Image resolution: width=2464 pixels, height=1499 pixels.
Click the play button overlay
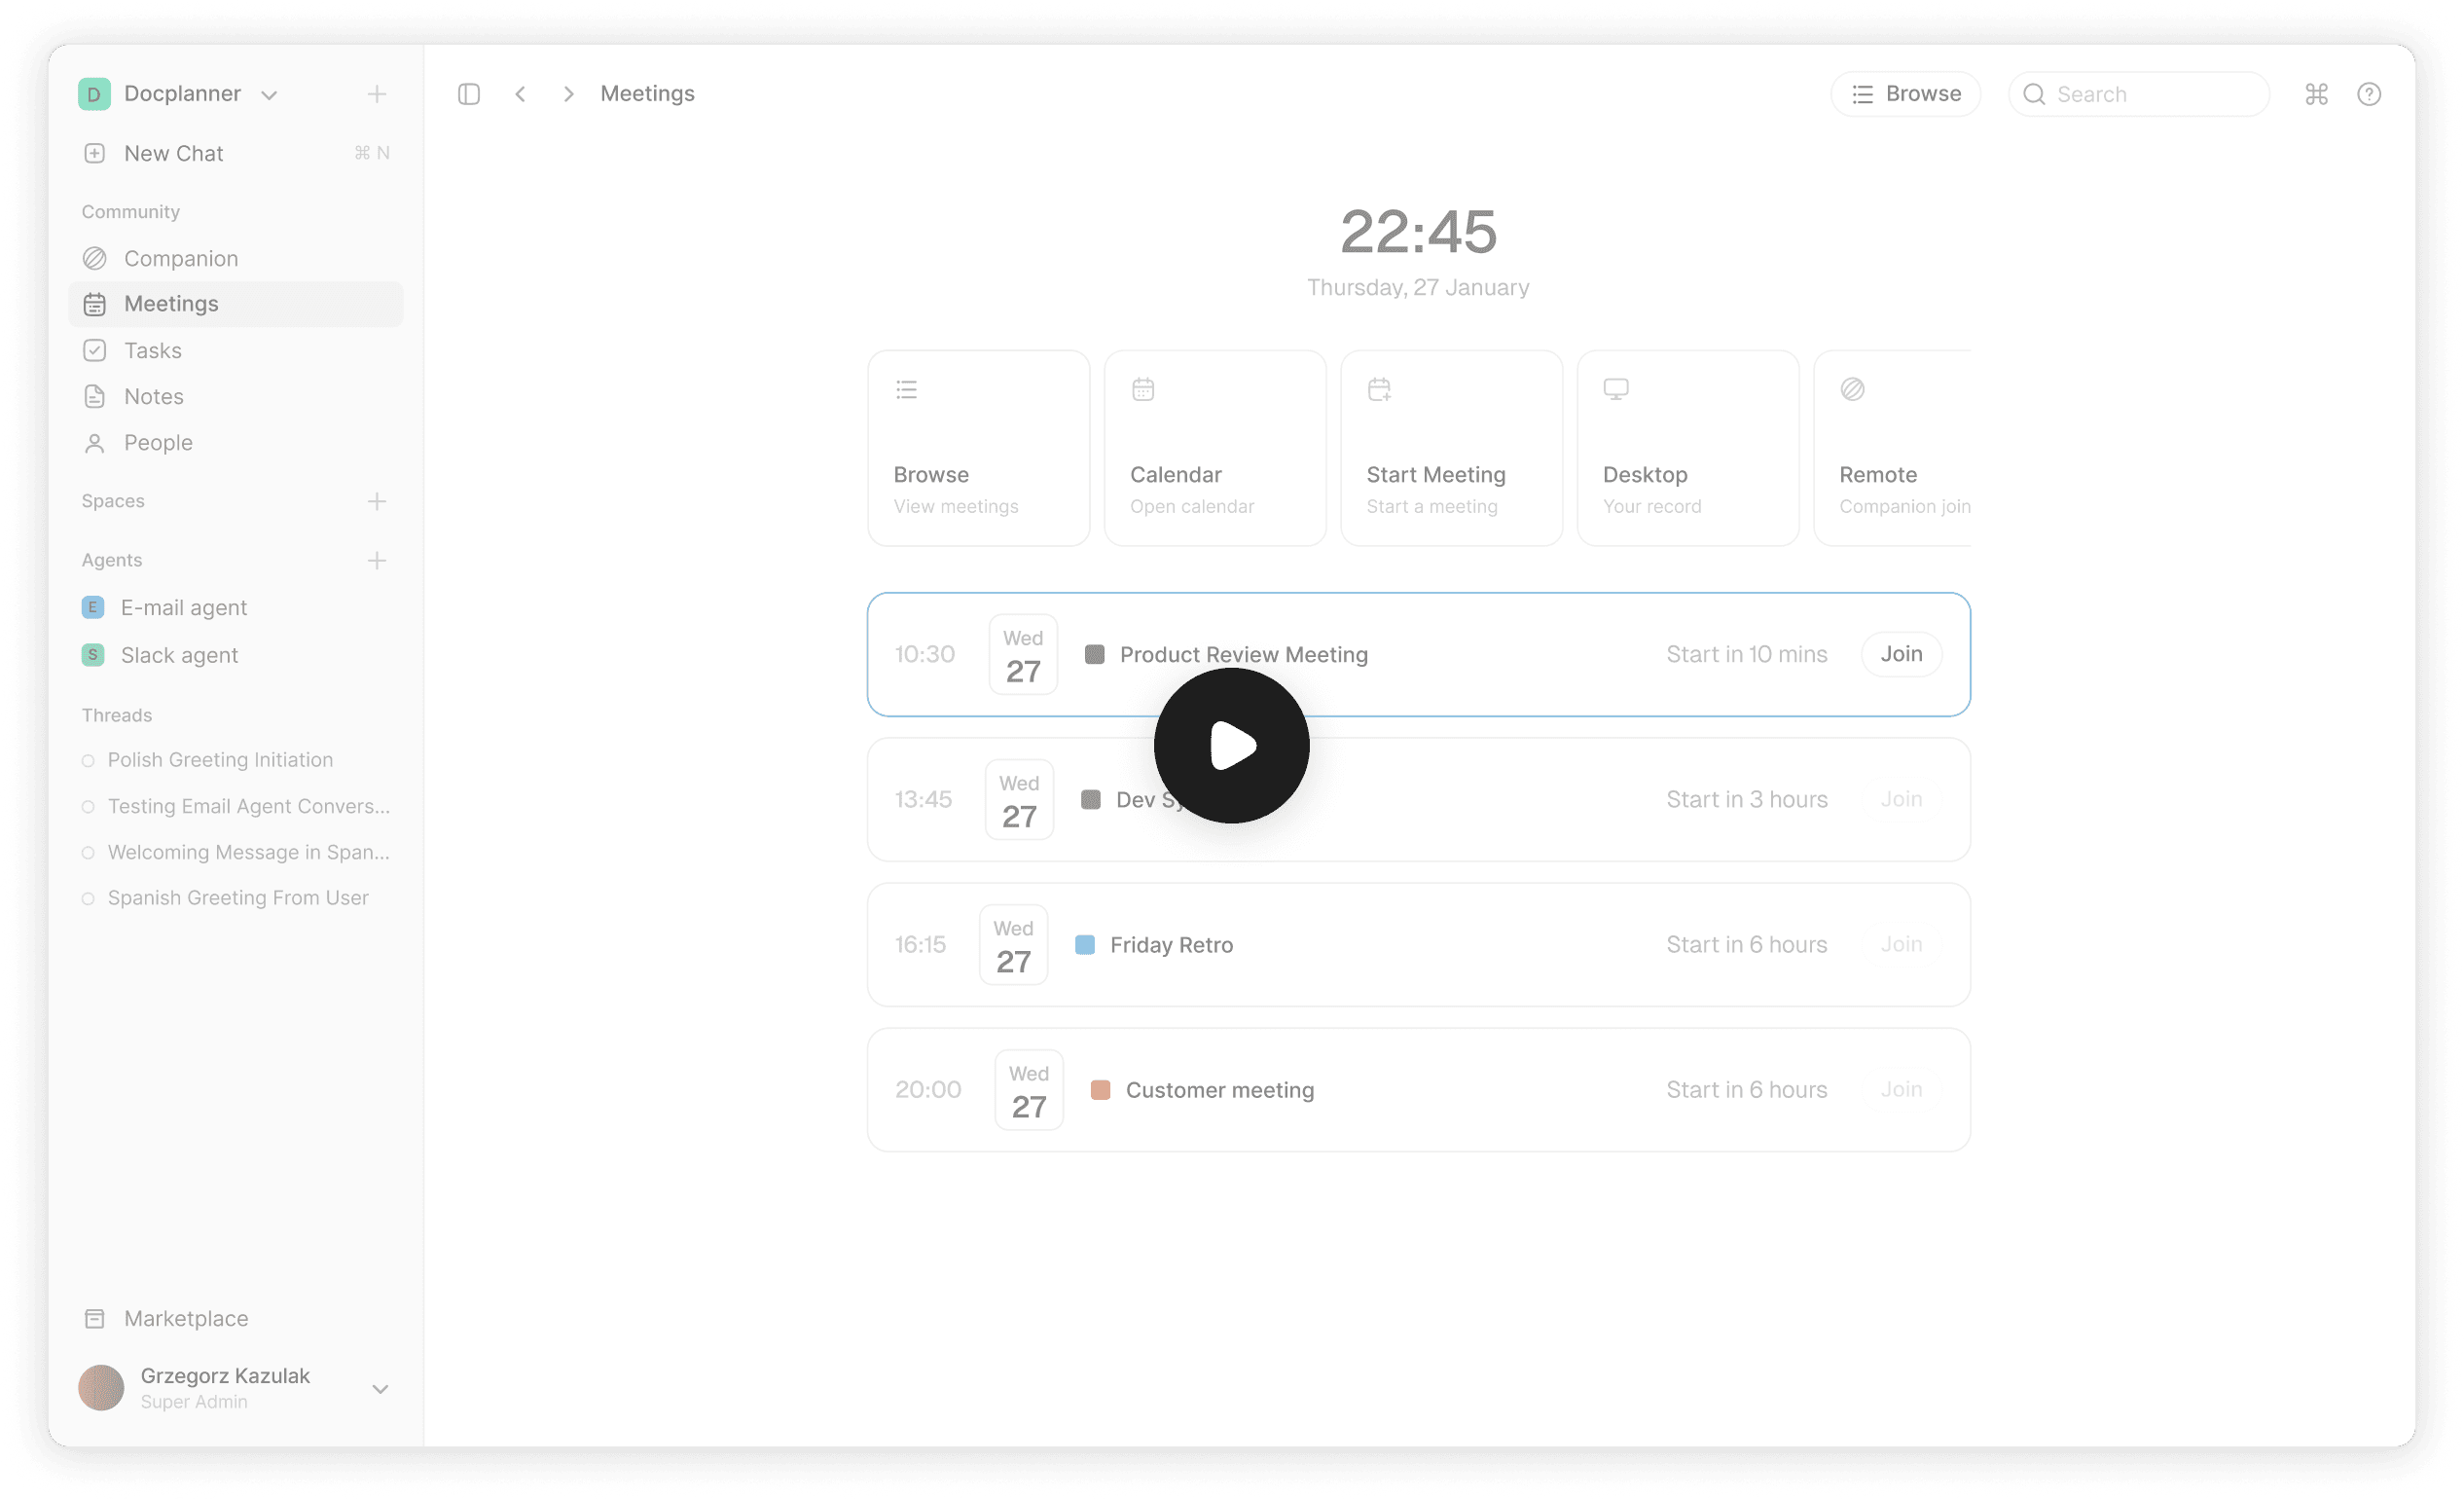[1231, 745]
